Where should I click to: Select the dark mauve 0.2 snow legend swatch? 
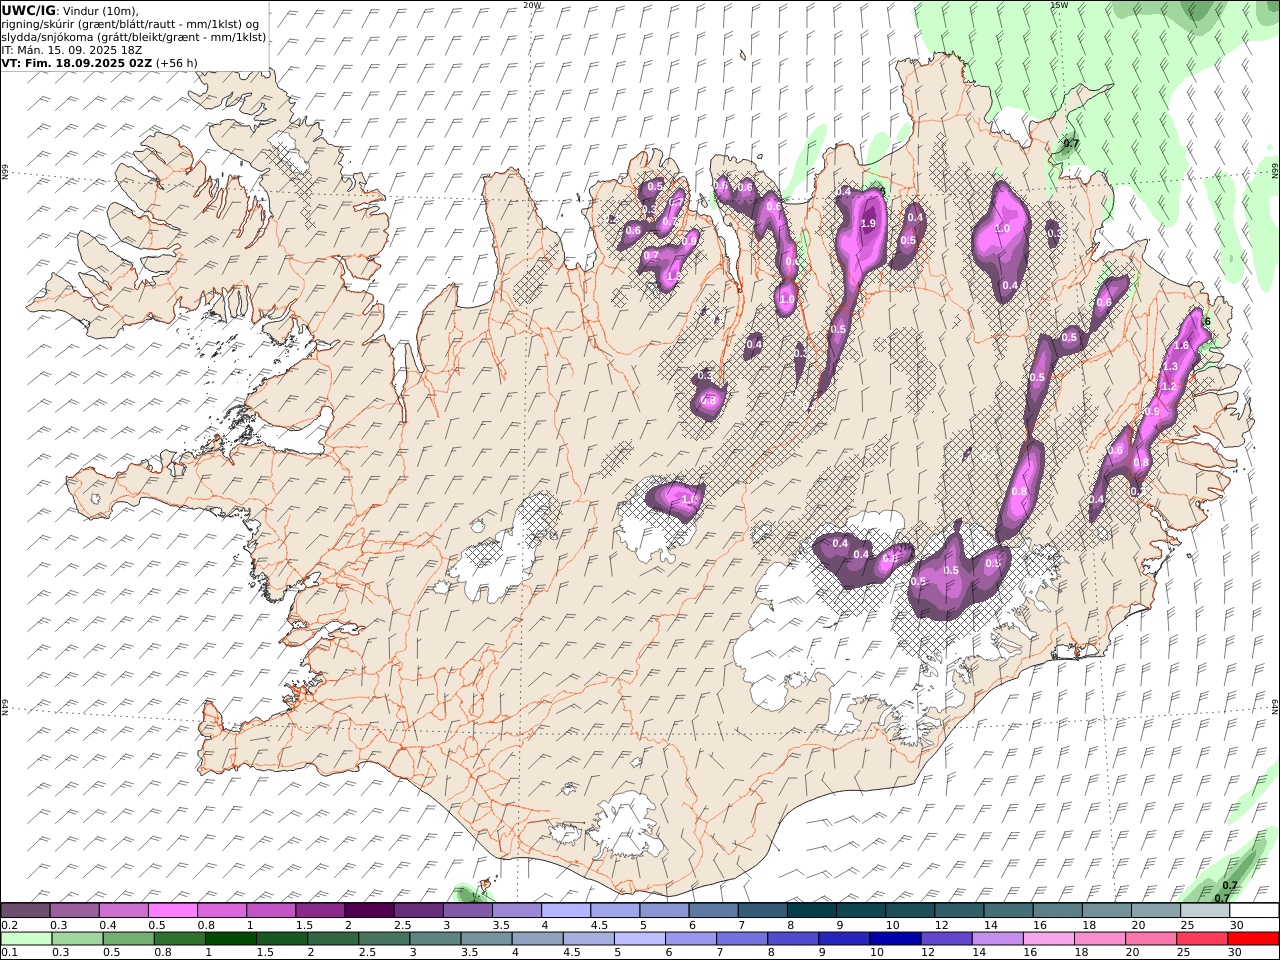pos(25,910)
